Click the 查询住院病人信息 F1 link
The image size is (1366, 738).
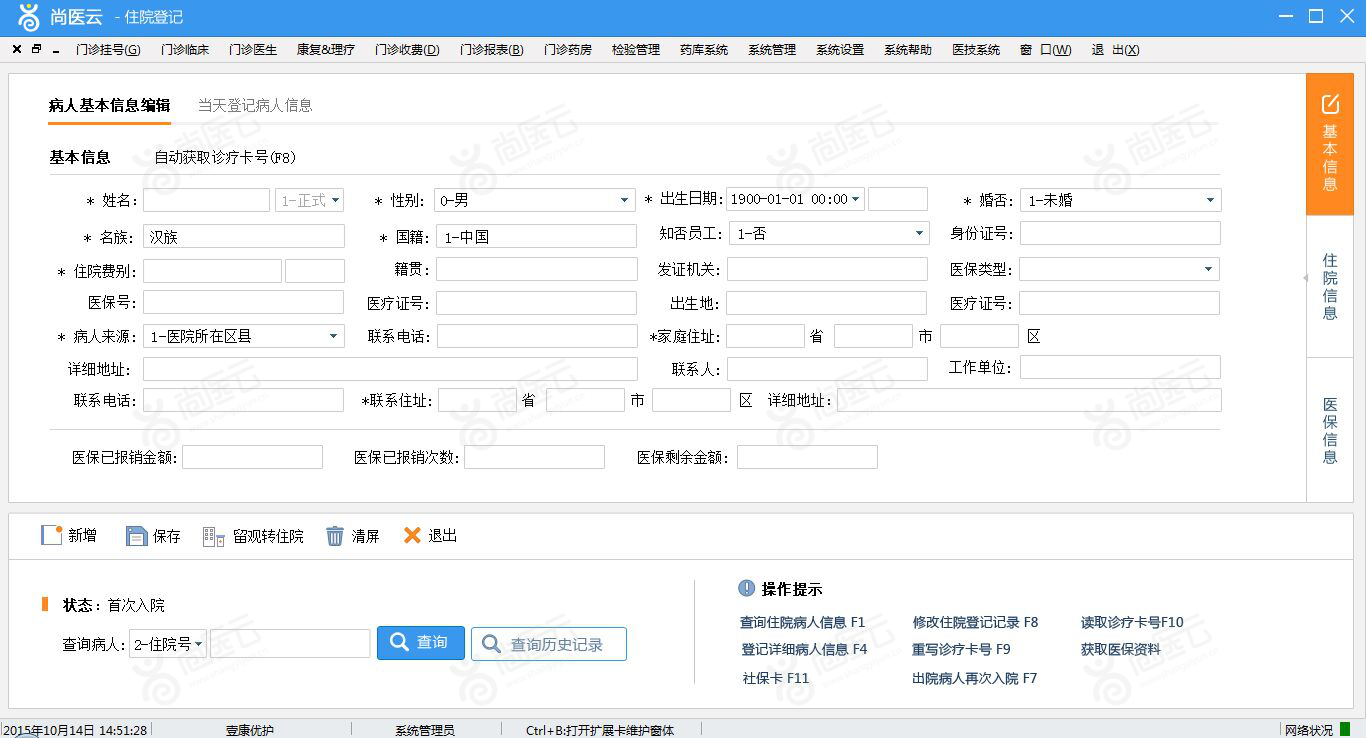click(x=802, y=622)
